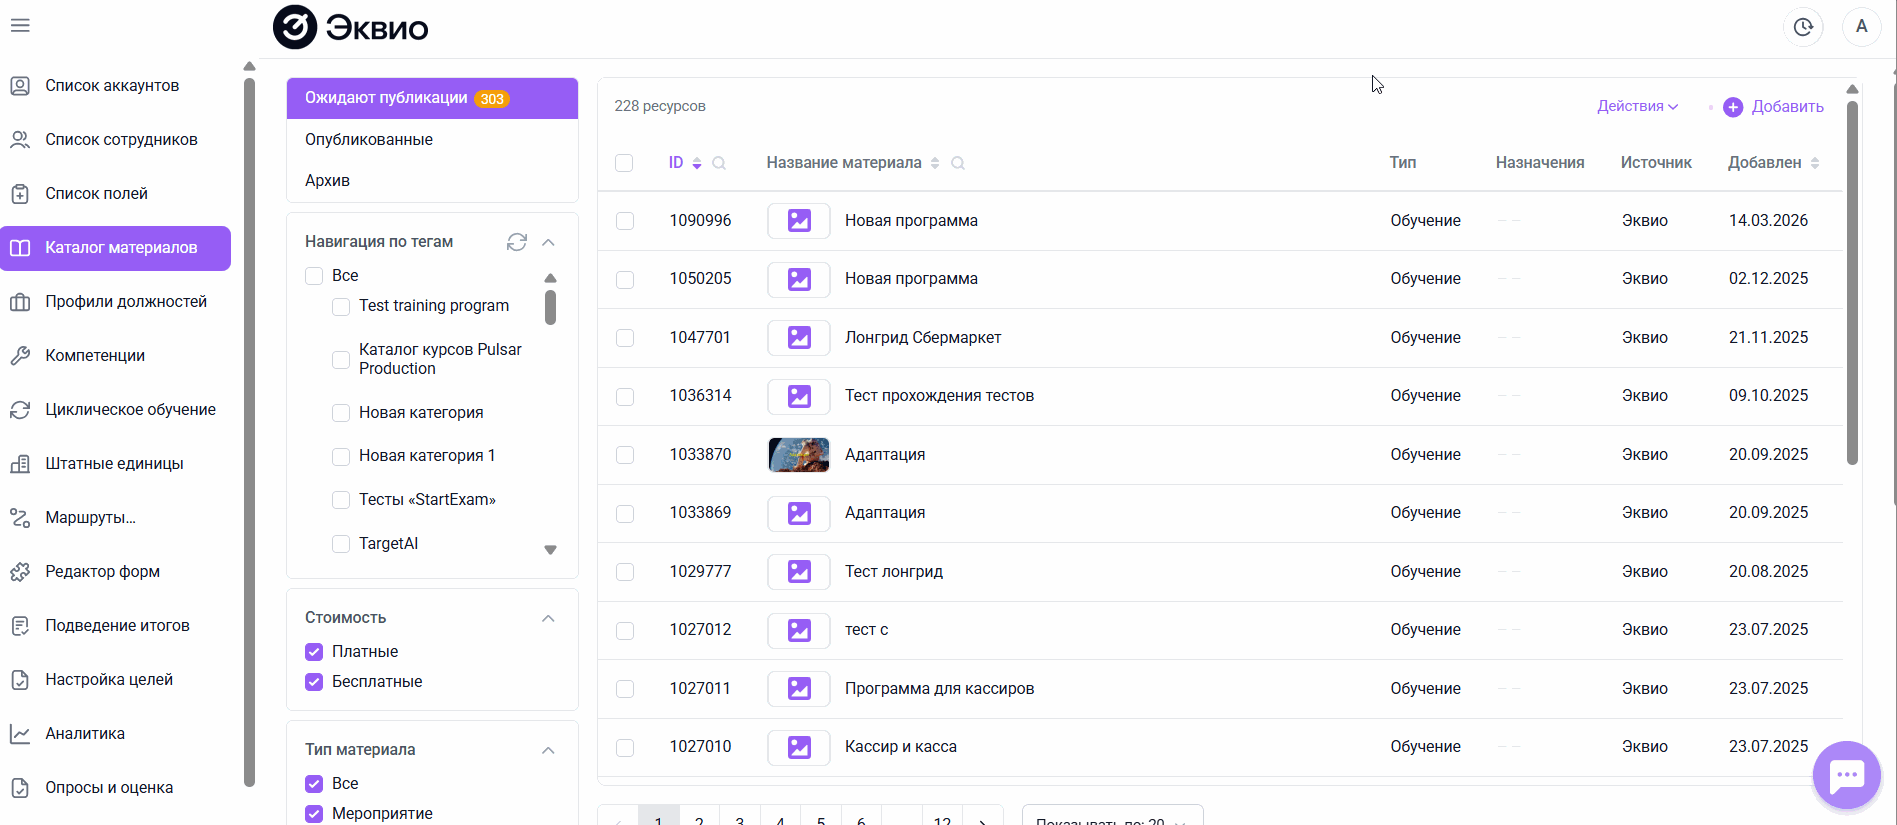Open the "тест с" material
1897x825 pixels.
point(866,630)
